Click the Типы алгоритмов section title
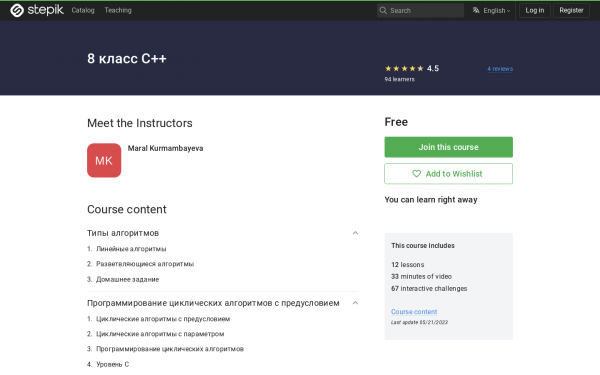 123,233
